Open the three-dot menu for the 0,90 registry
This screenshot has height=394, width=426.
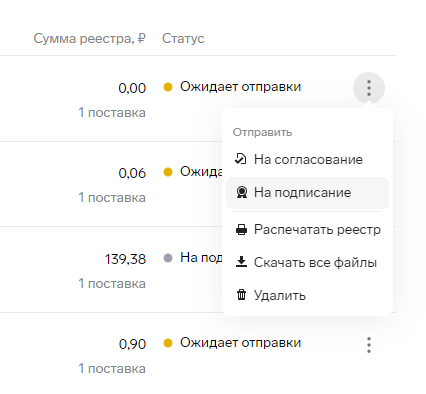pyautogui.click(x=369, y=345)
